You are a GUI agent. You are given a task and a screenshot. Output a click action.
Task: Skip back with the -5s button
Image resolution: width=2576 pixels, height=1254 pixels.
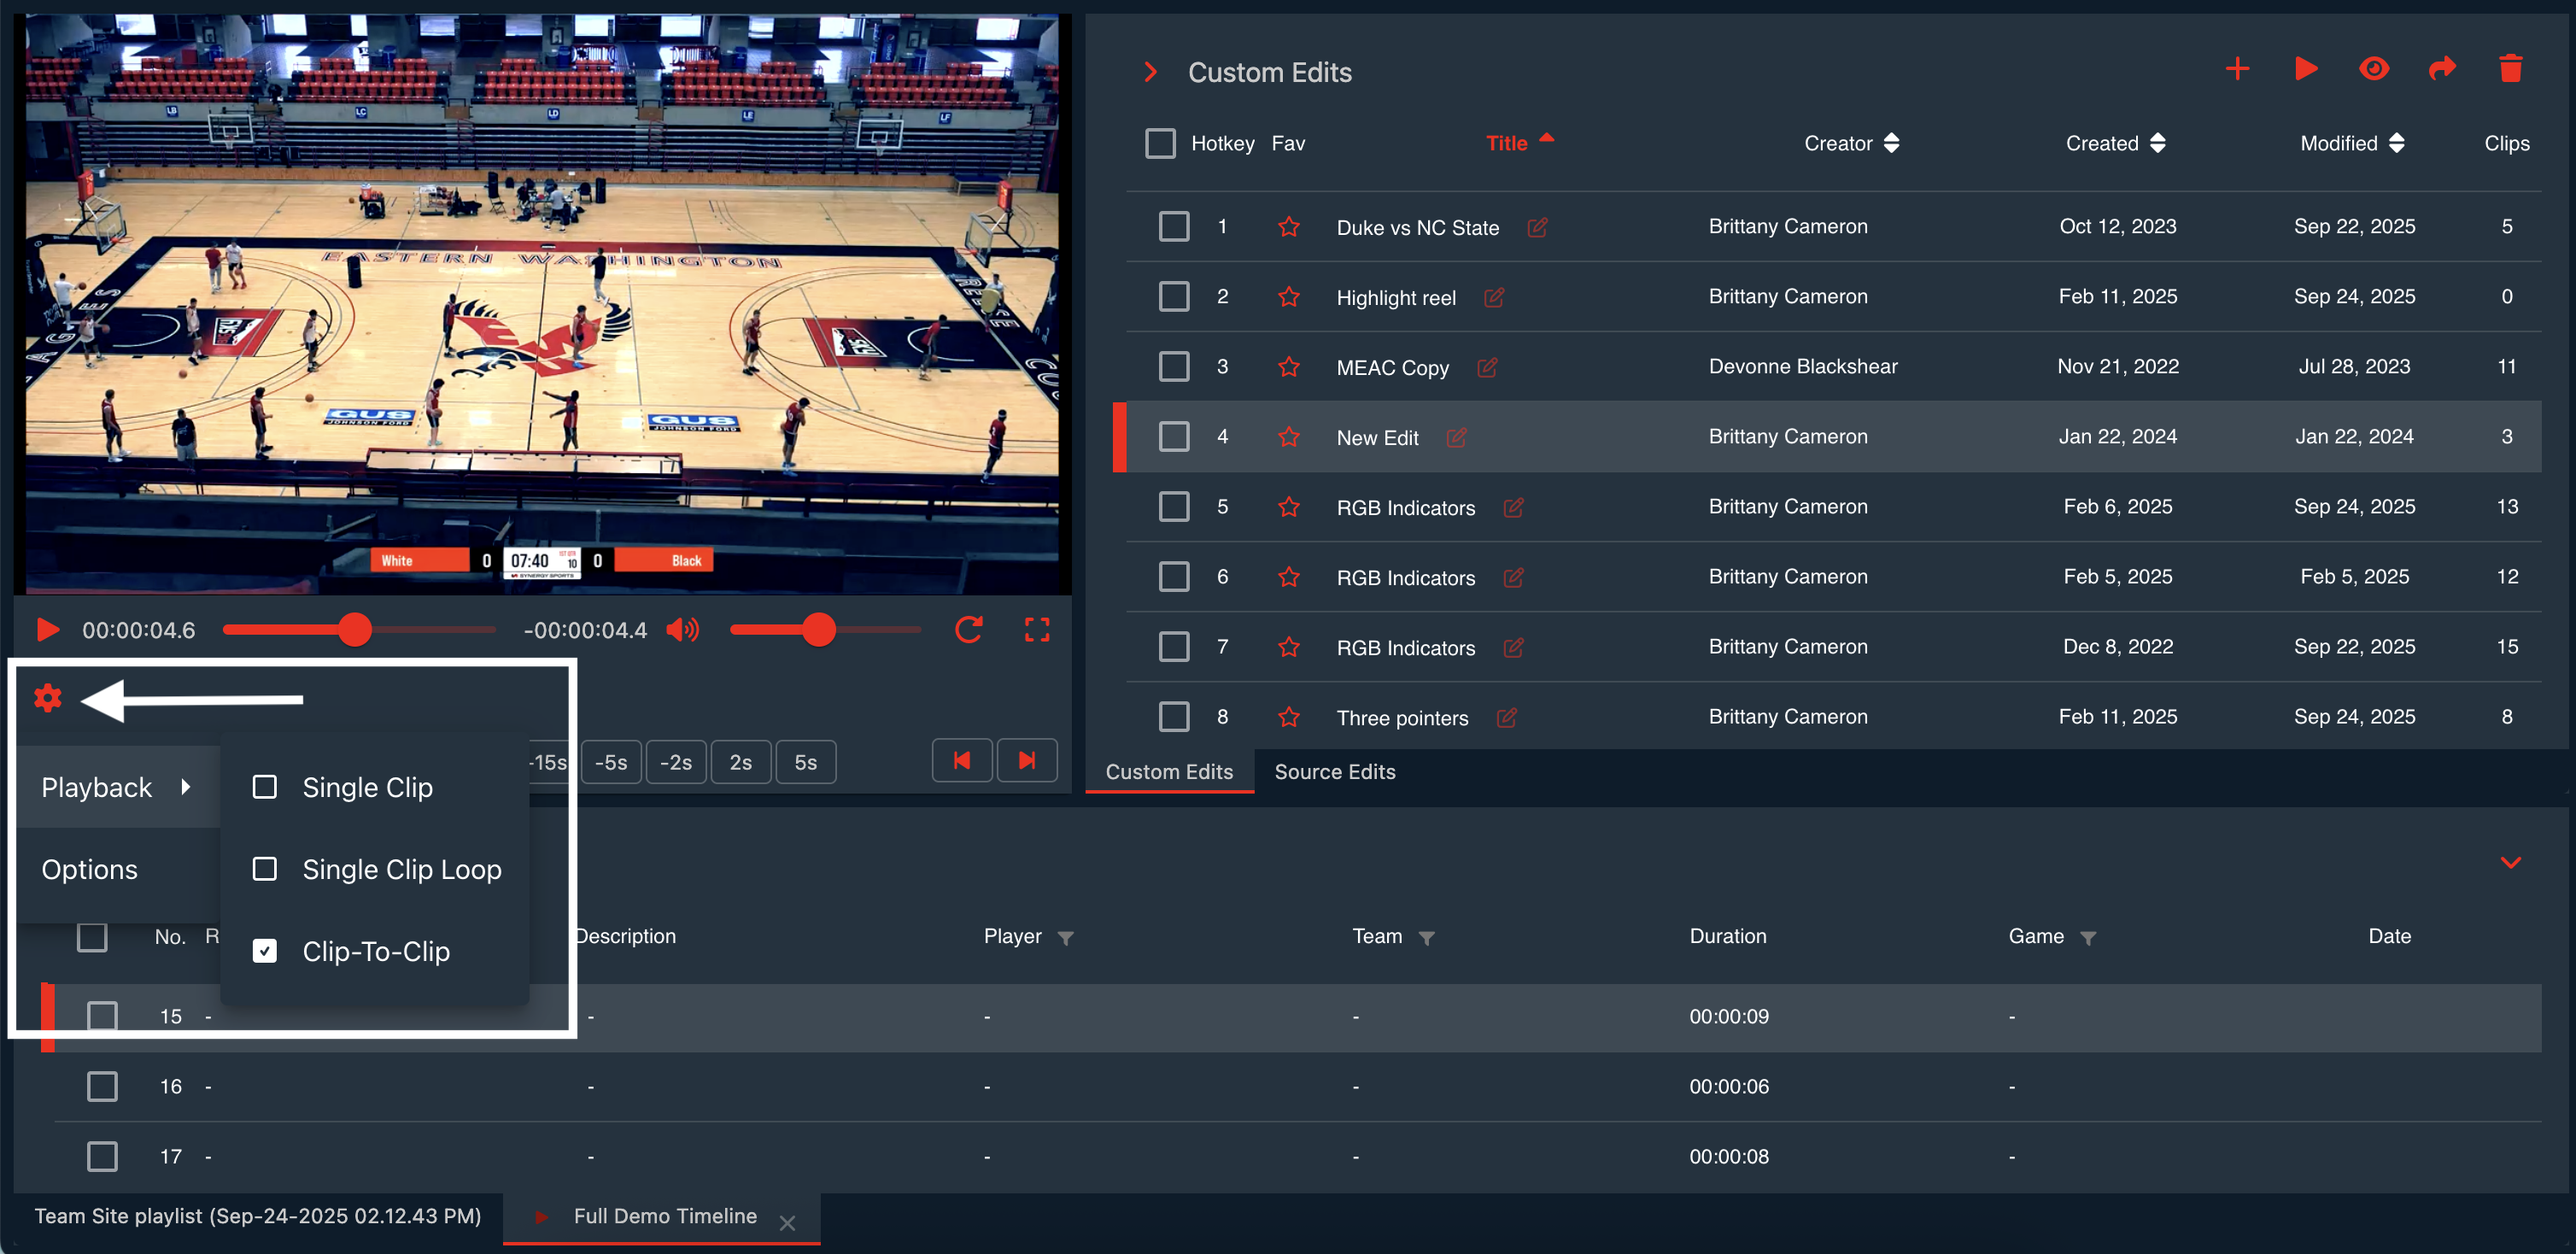click(611, 762)
